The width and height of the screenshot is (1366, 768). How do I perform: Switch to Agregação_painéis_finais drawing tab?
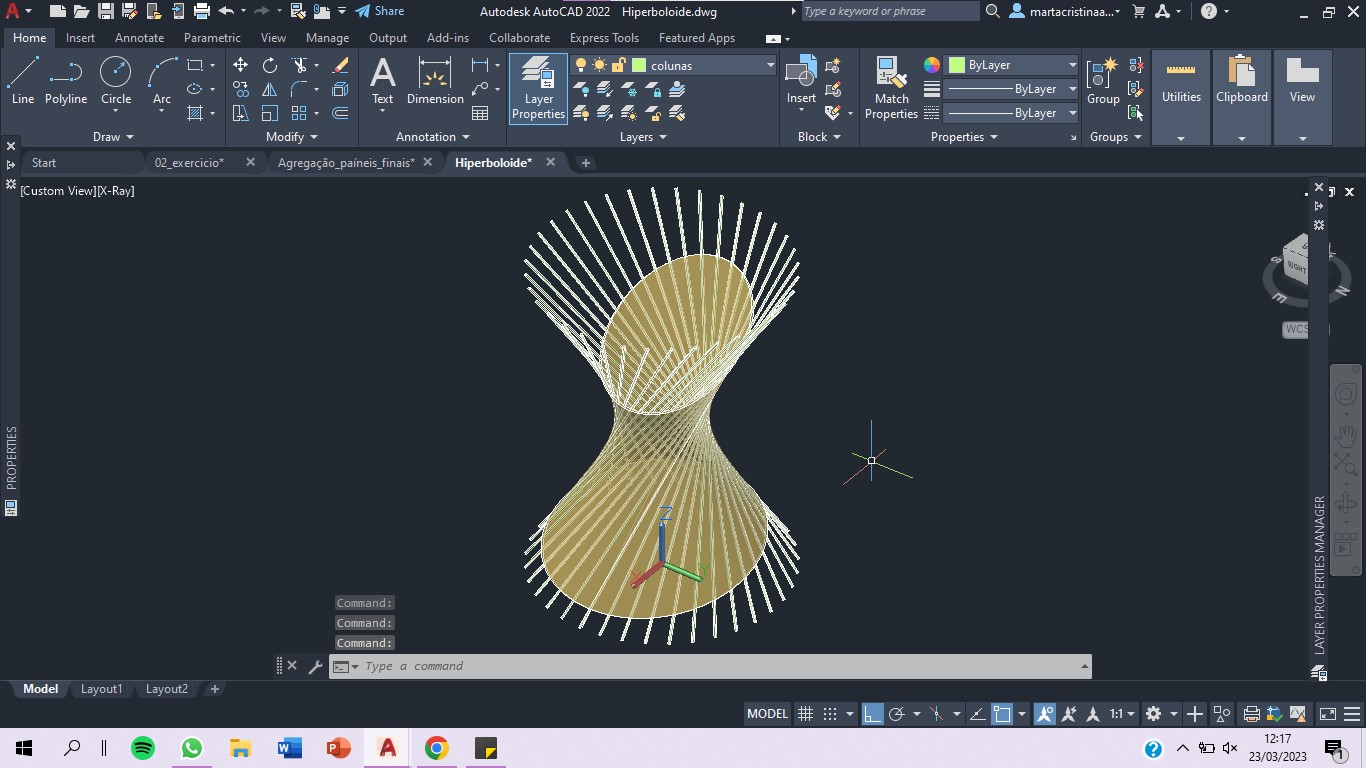pyautogui.click(x=346, y=162)
